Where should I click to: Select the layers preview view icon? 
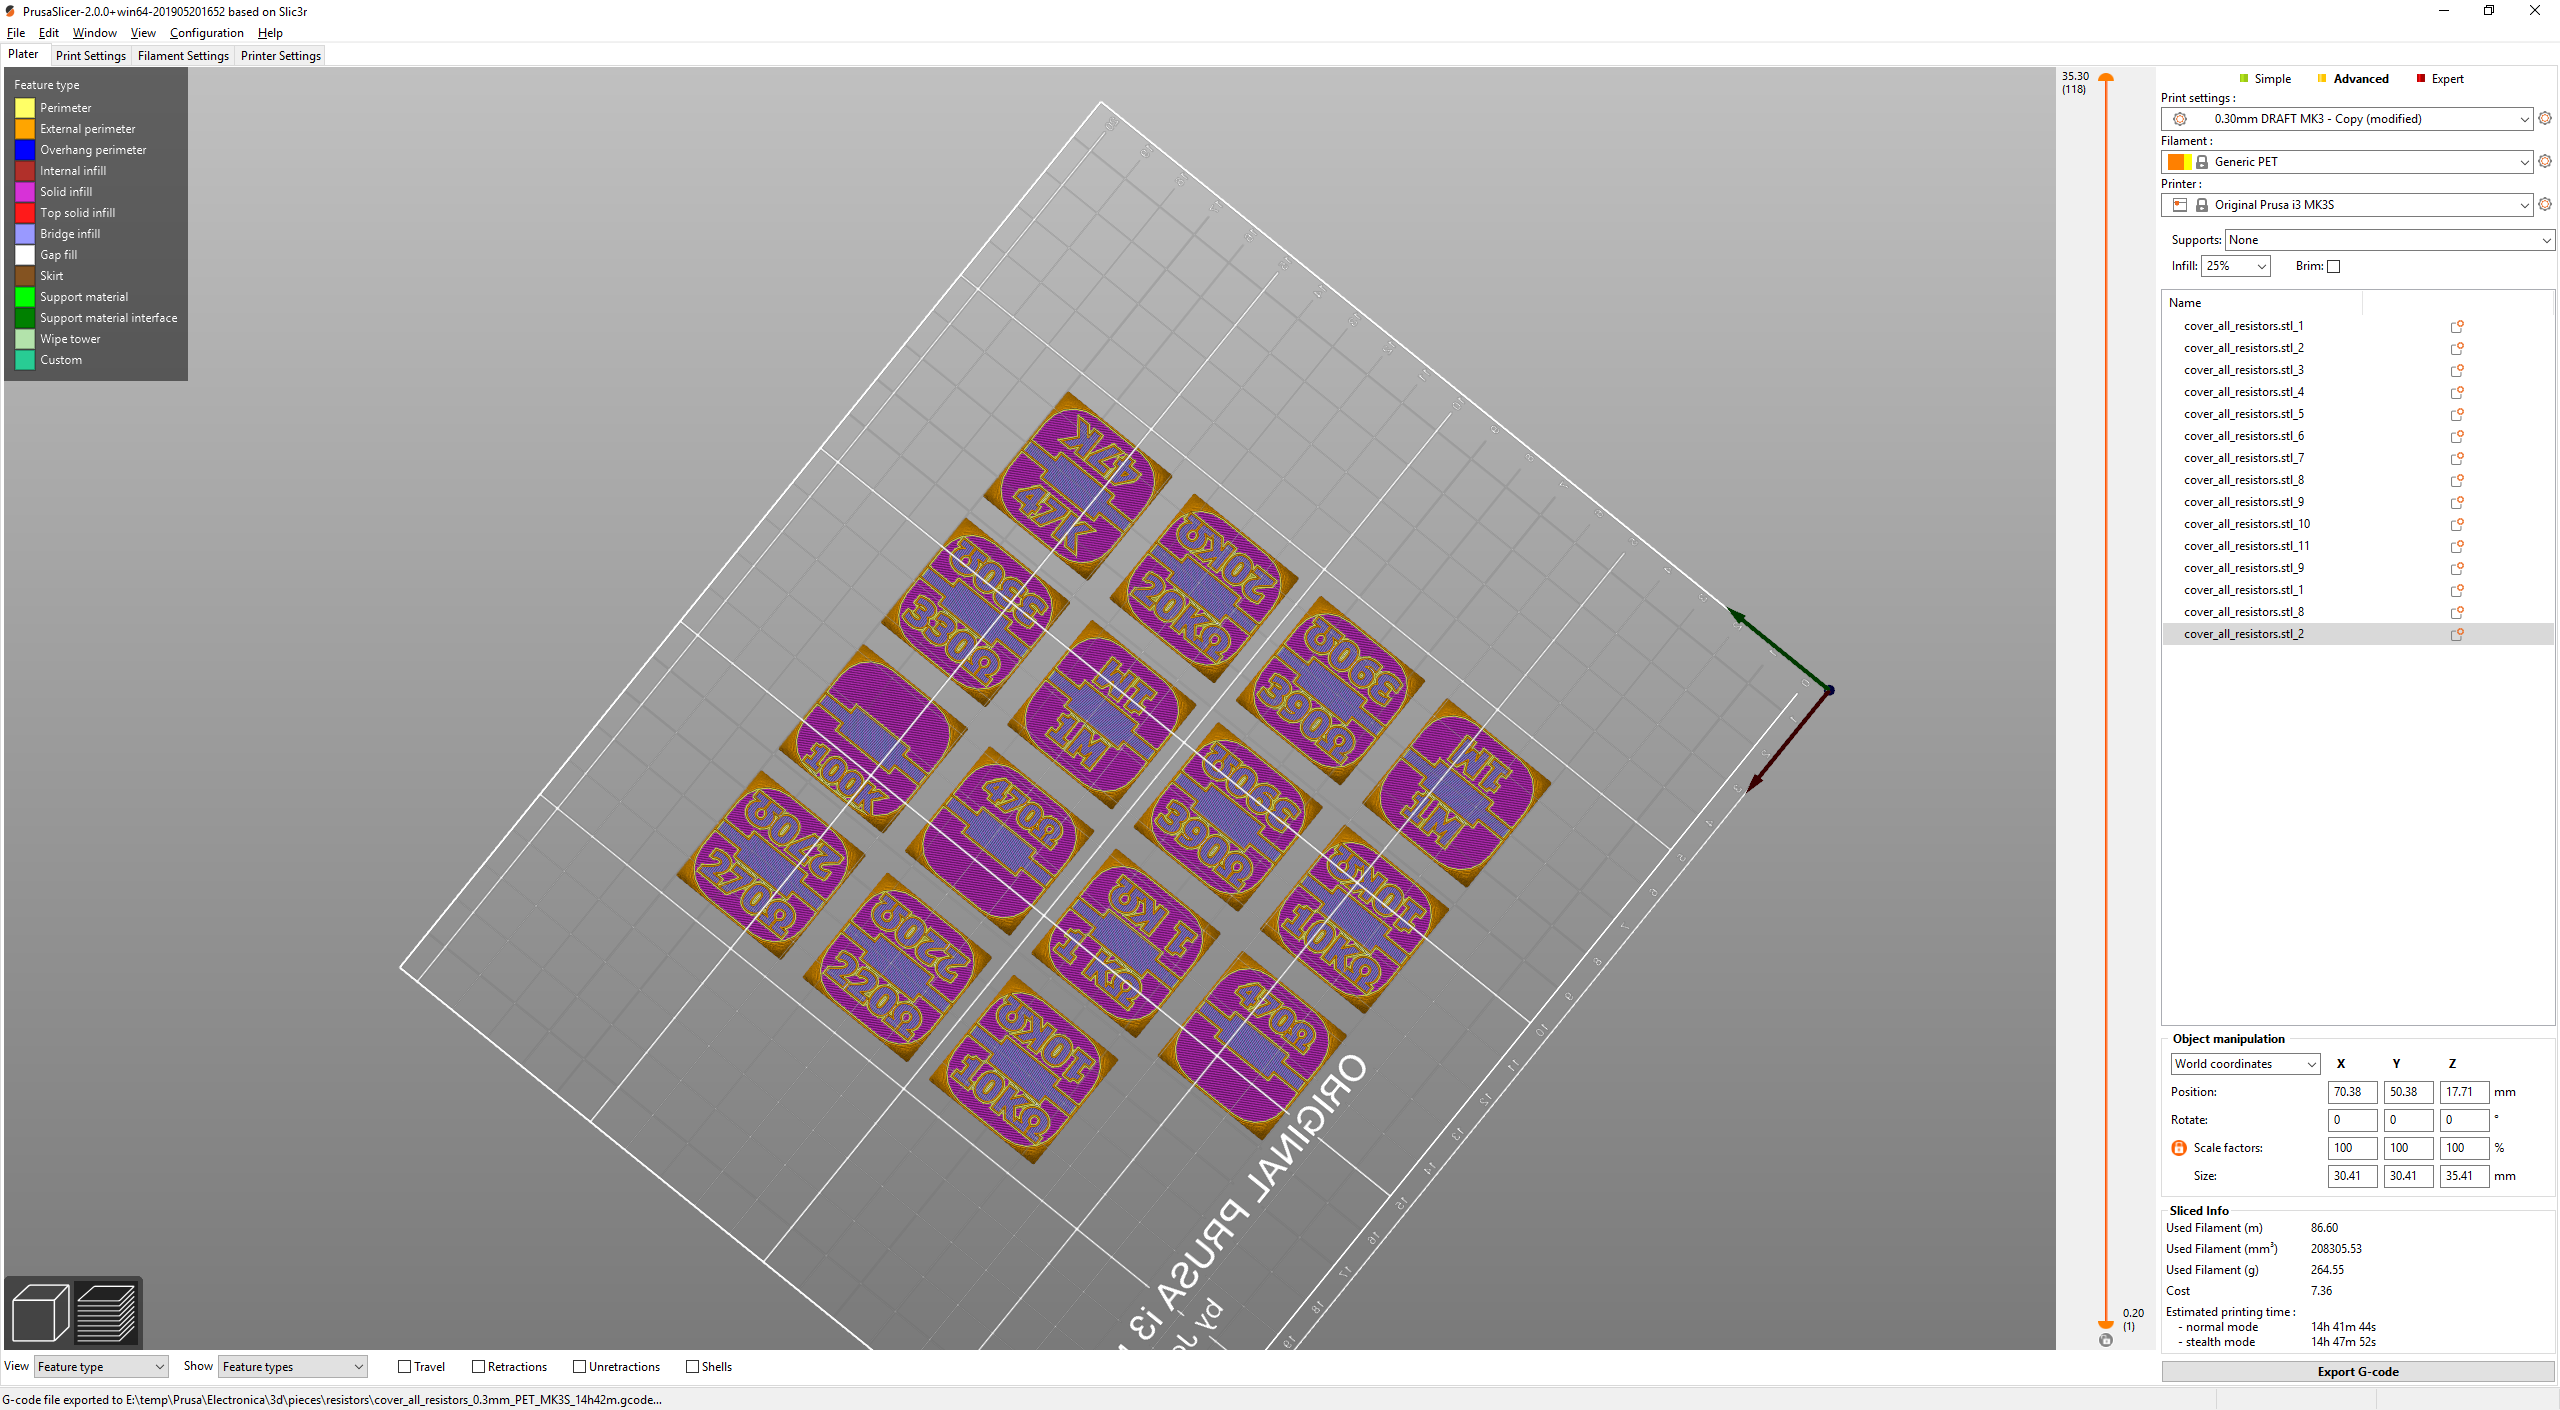pos(106,1312)
